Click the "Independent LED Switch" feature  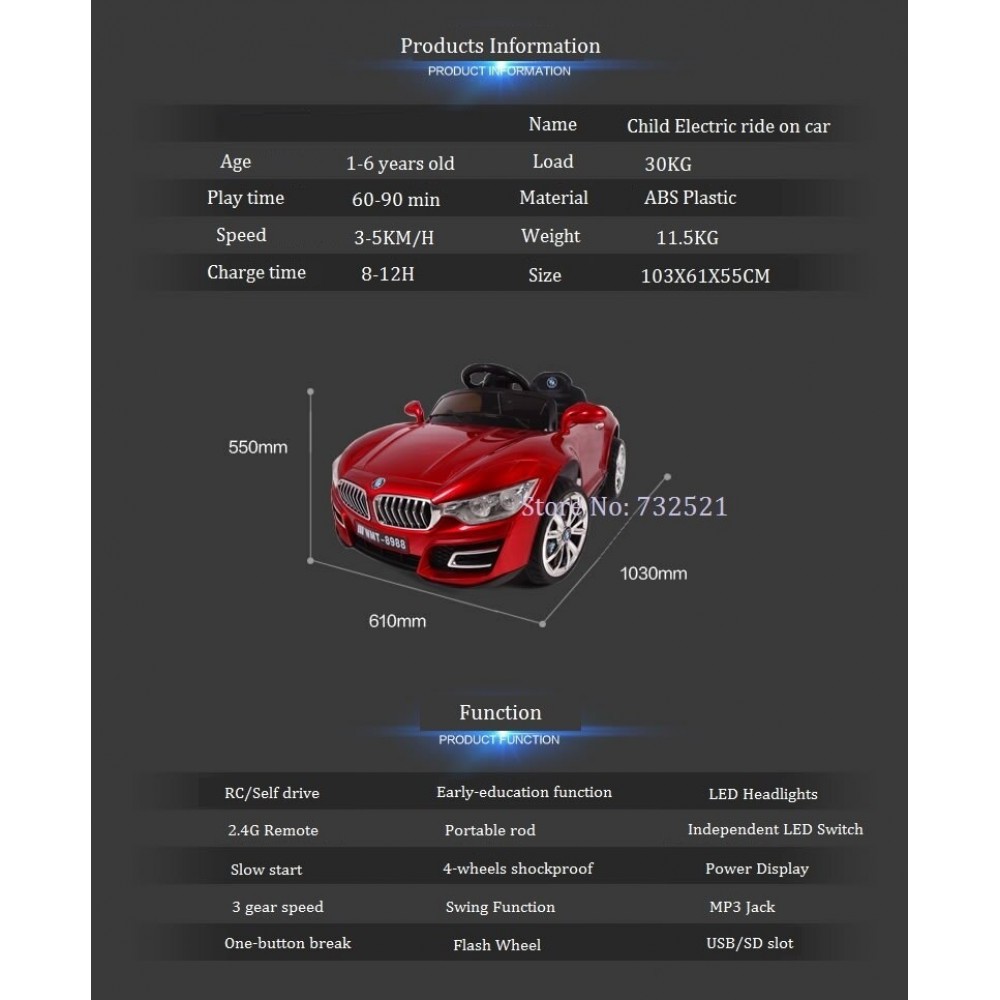pos(775,829)
